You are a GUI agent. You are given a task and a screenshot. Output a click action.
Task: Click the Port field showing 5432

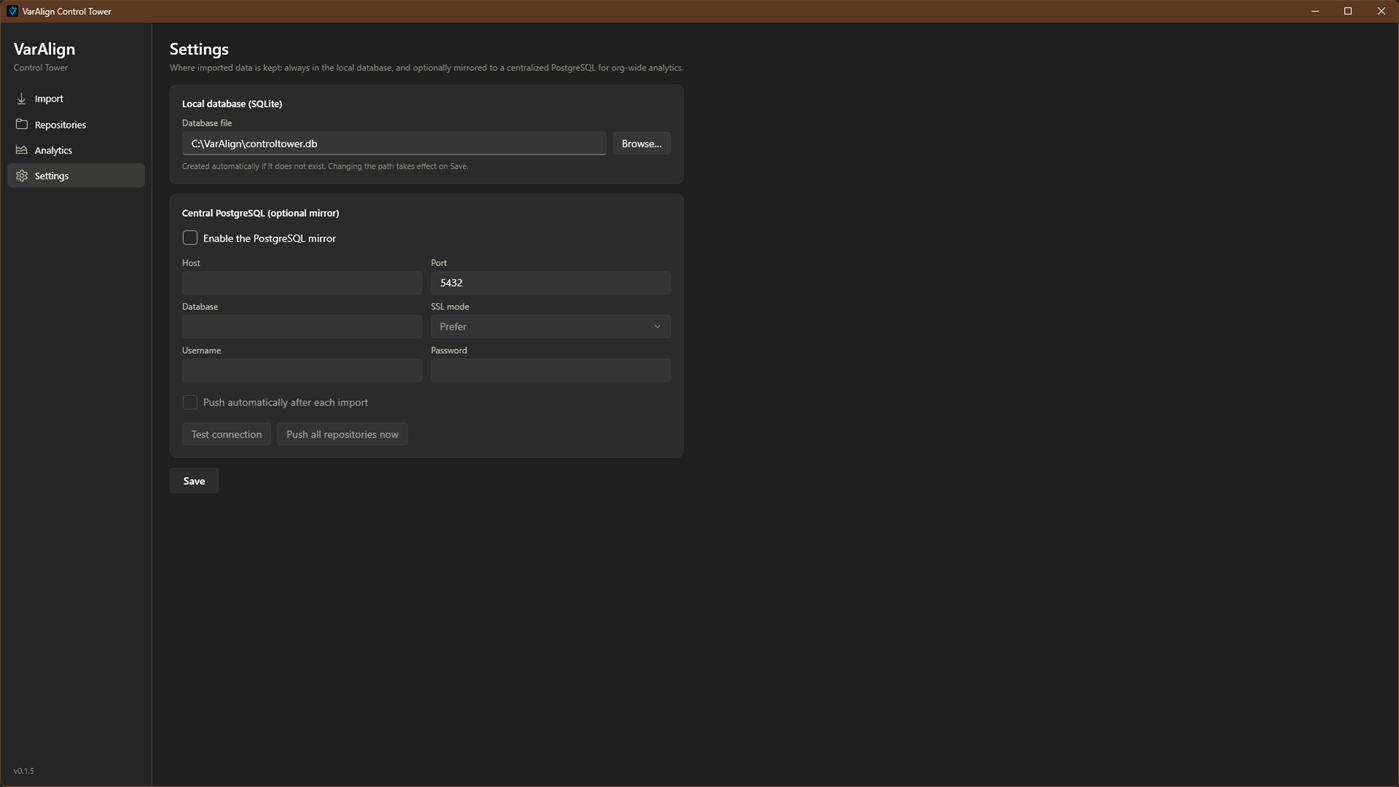coord(551,282)
